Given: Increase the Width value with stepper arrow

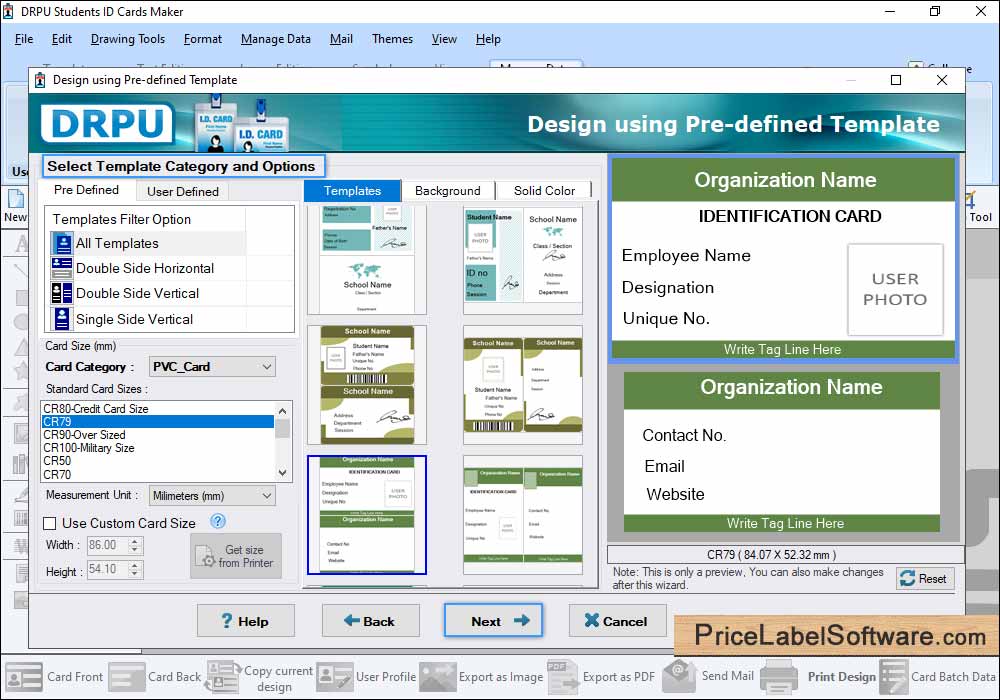Looking at the screenshot, I should (136, 541).
